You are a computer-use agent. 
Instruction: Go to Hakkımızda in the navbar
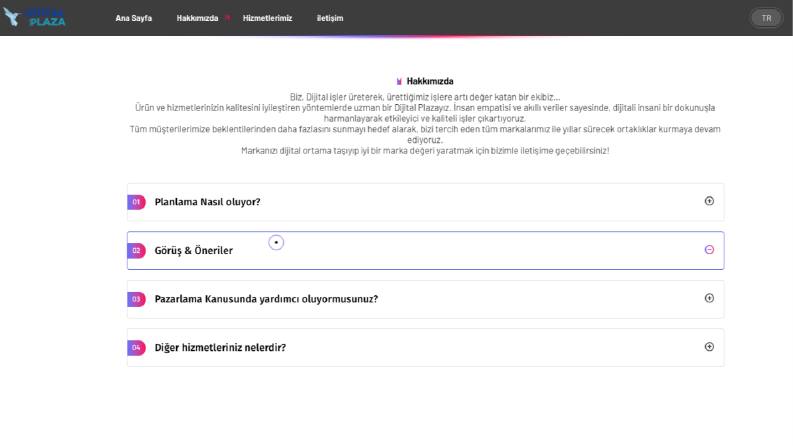pyautogui.click(x=197, y=18)
